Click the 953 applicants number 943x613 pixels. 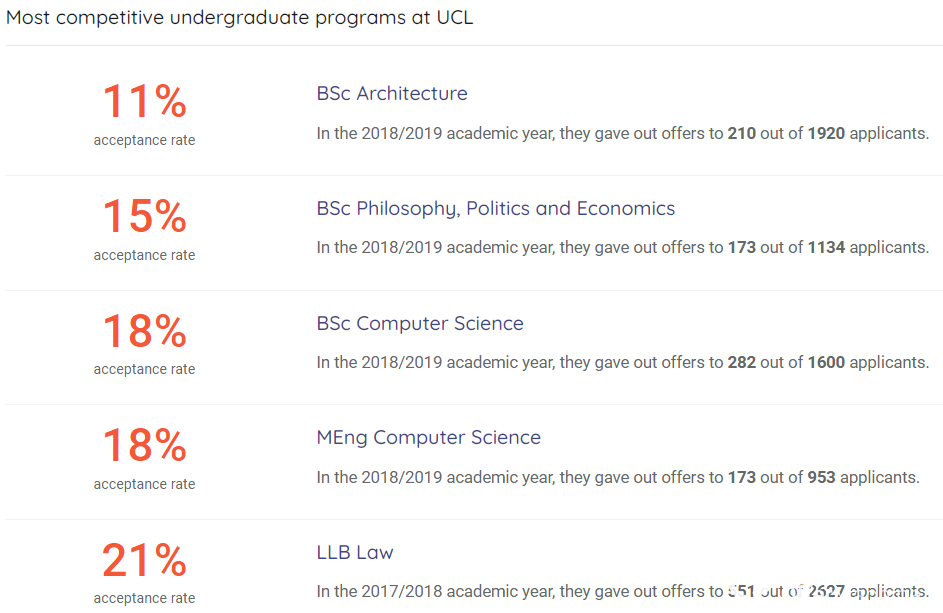tap(822, 477)
